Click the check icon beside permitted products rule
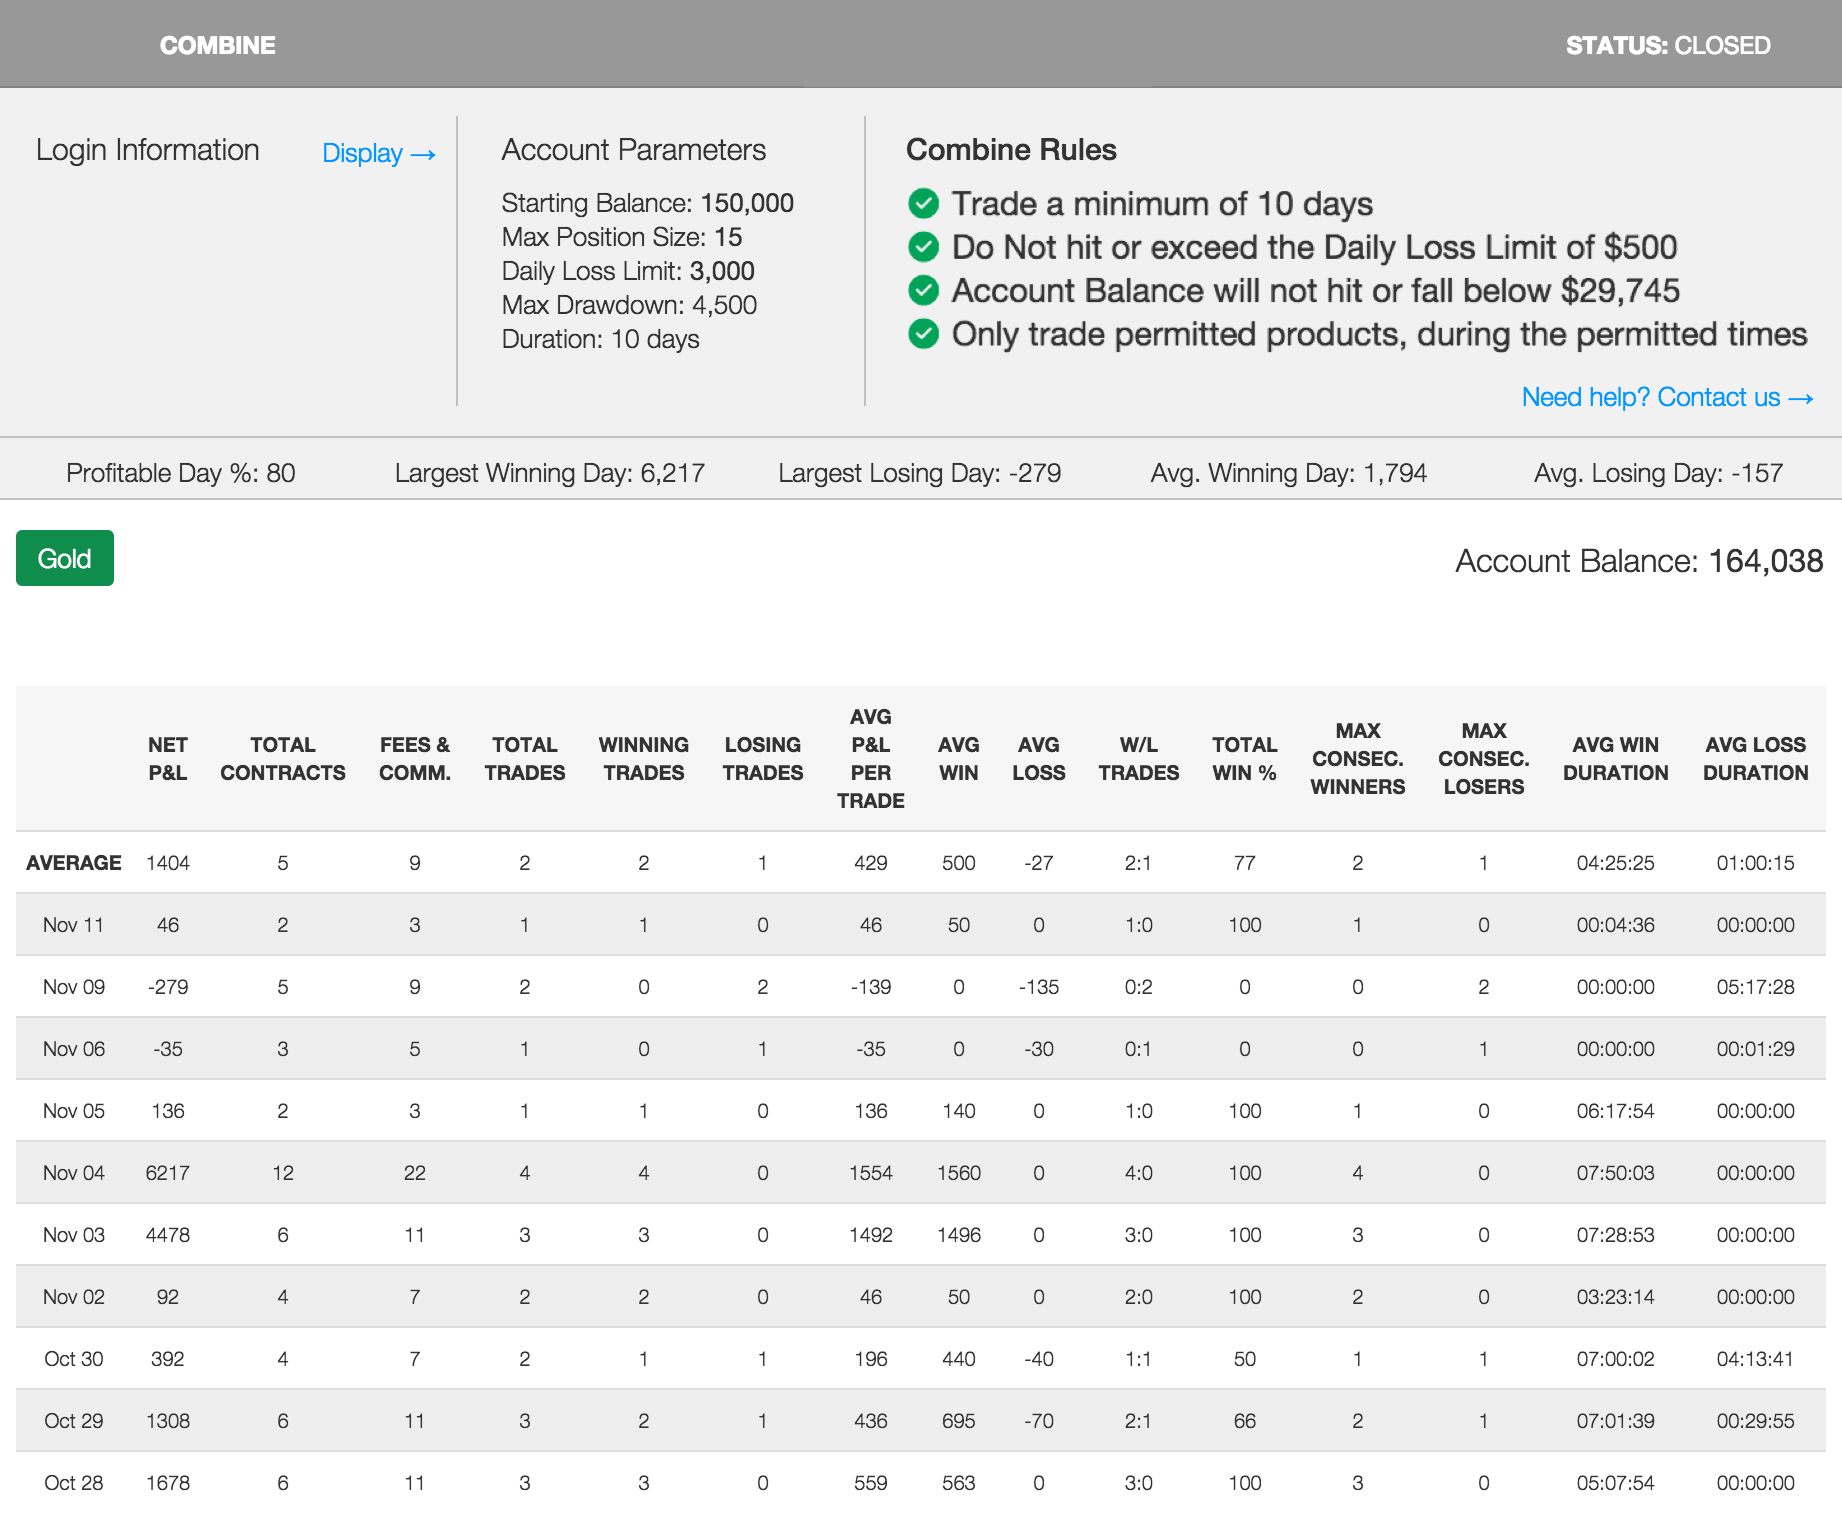This screenshot has height=1523, width=1842. pos(923,334)
